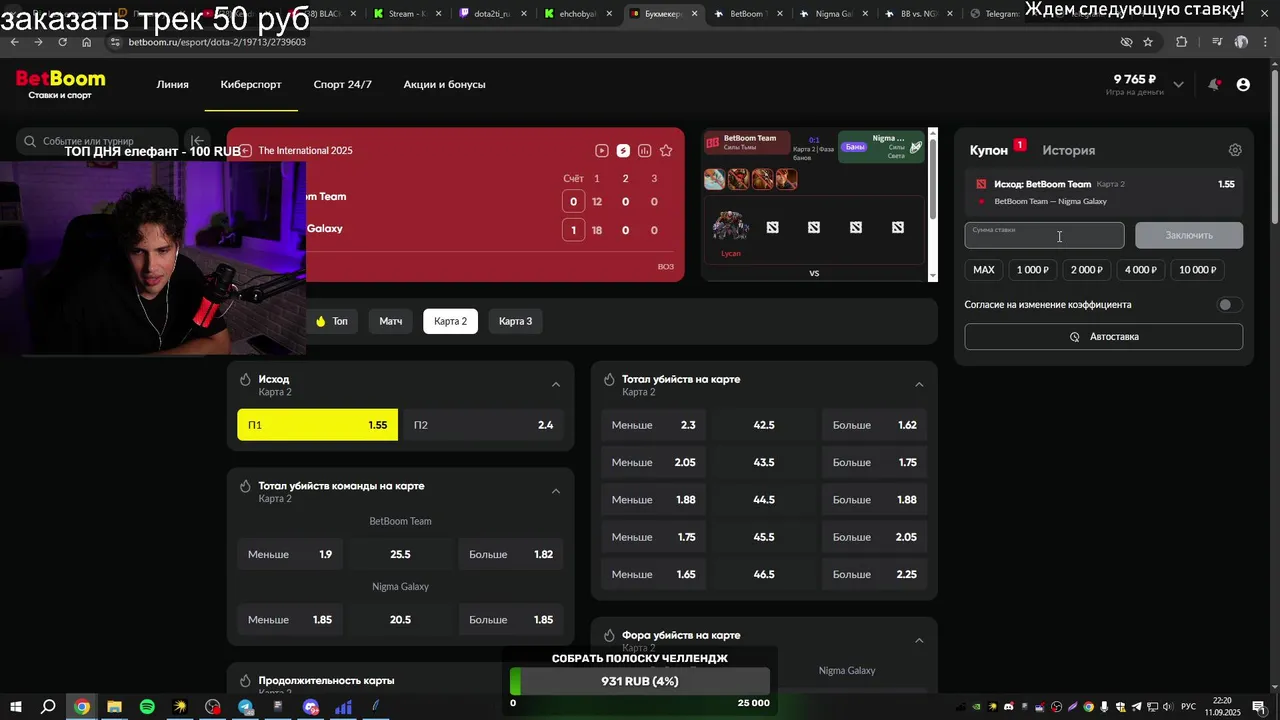Open Спорт 24/7 section
This screenshot has height=720, width=1280.
[x=342, y=84]
